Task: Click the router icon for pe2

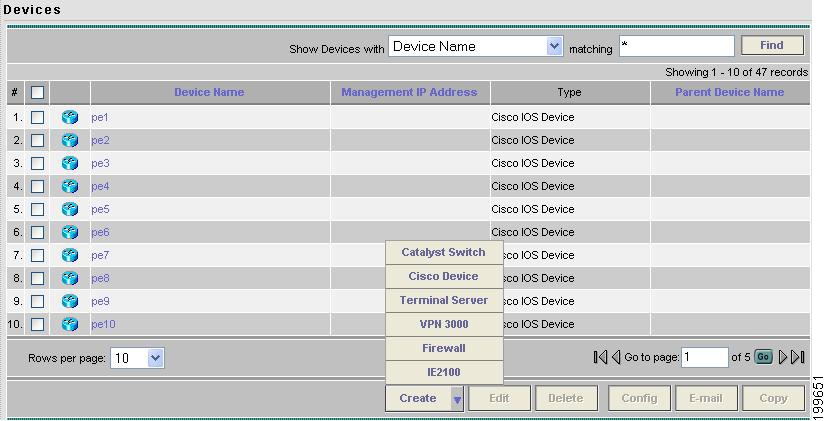Action: (70, 140)
